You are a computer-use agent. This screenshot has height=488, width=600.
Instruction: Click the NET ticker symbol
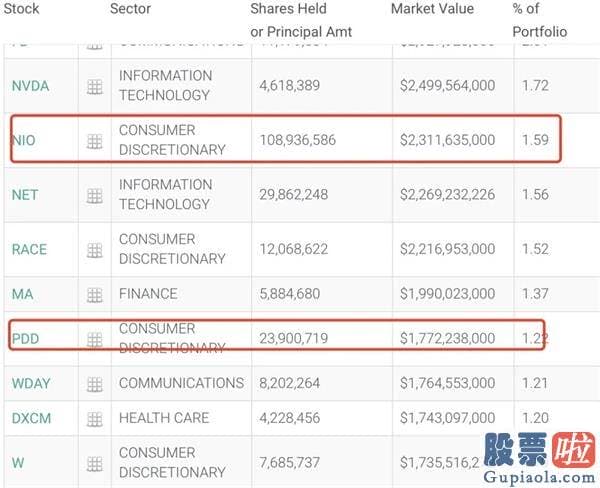(x=25, y=195)
